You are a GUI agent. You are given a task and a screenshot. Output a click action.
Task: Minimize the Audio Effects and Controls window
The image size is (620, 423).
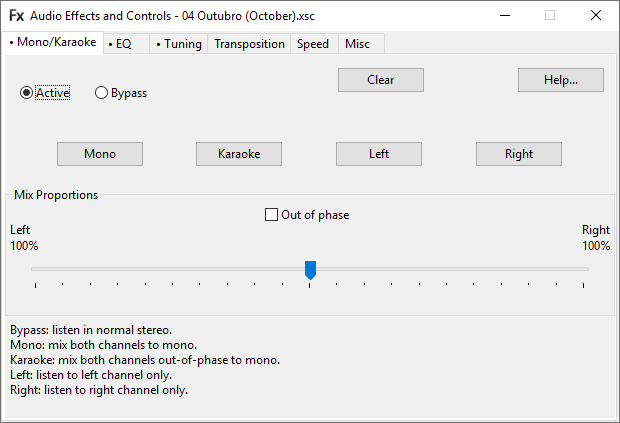pyautogui.click(x=503, y=15)
